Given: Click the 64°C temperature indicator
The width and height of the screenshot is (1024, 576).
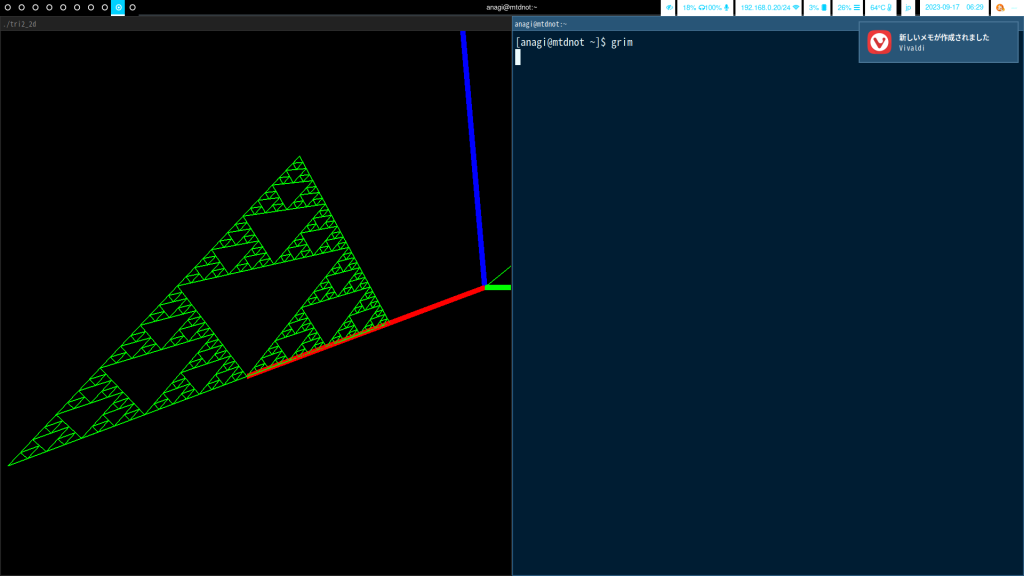Looking at the screenshot, I should click(x=880, y=7).
